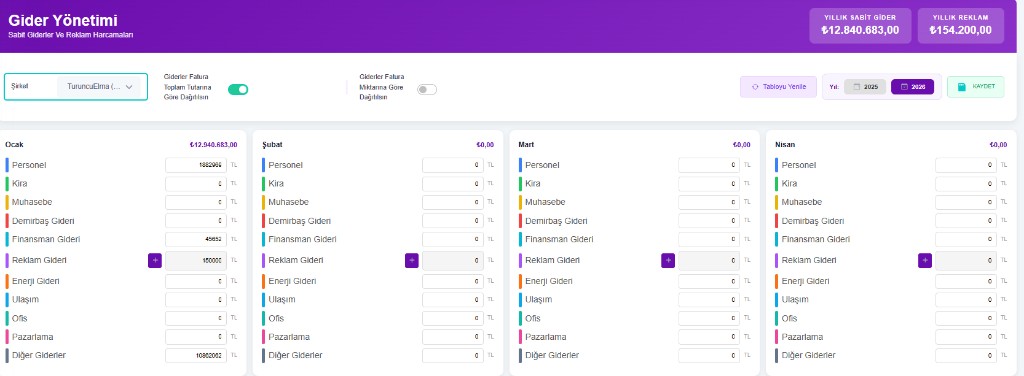Edit Ocak Pazarlama amount field

[196, 337]
